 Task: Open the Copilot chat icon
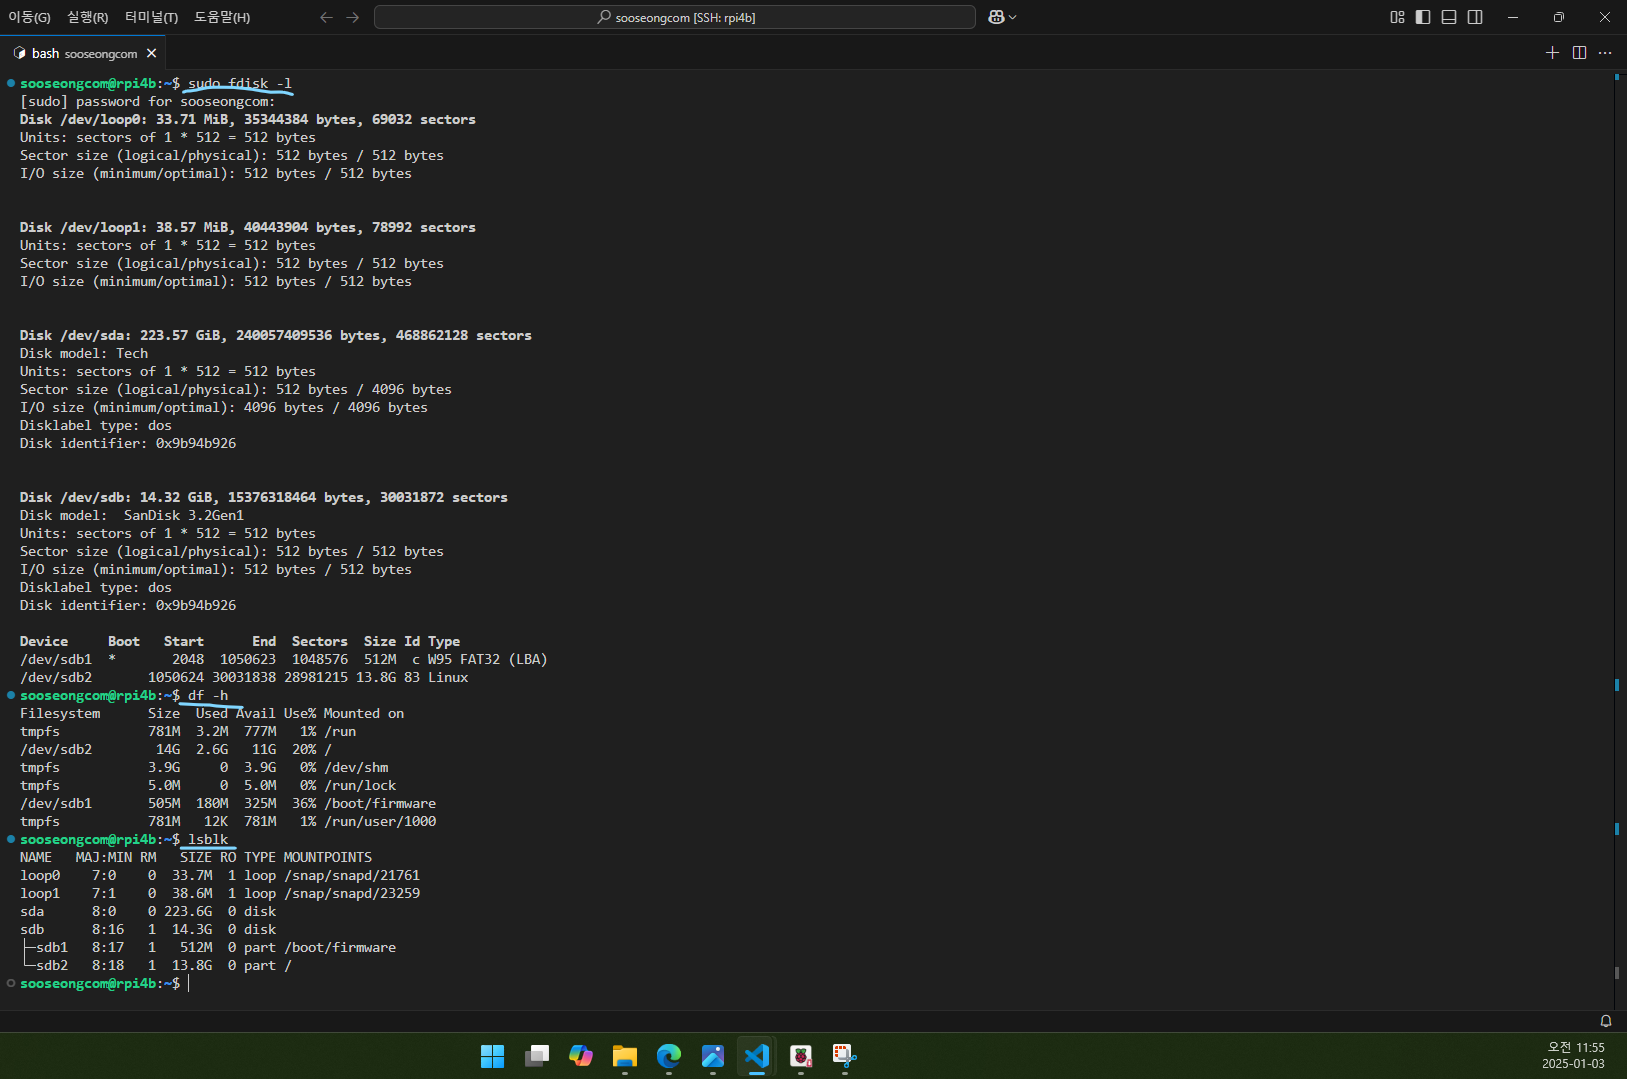(996, 17)
